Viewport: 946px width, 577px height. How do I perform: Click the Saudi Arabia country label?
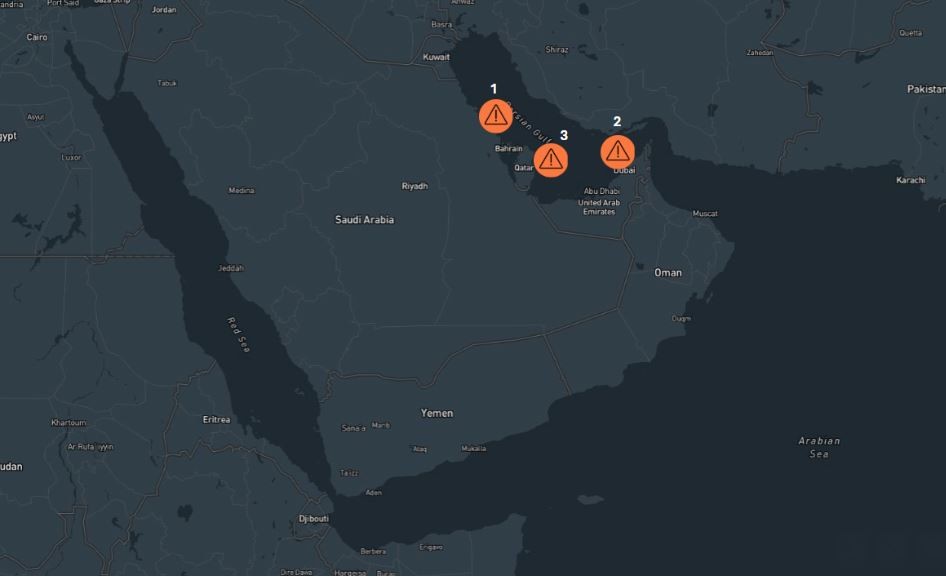tap(364, 219)
